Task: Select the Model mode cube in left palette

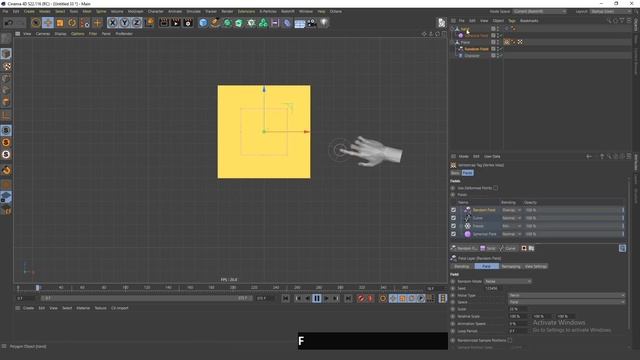Action: [x=6, y=53]
